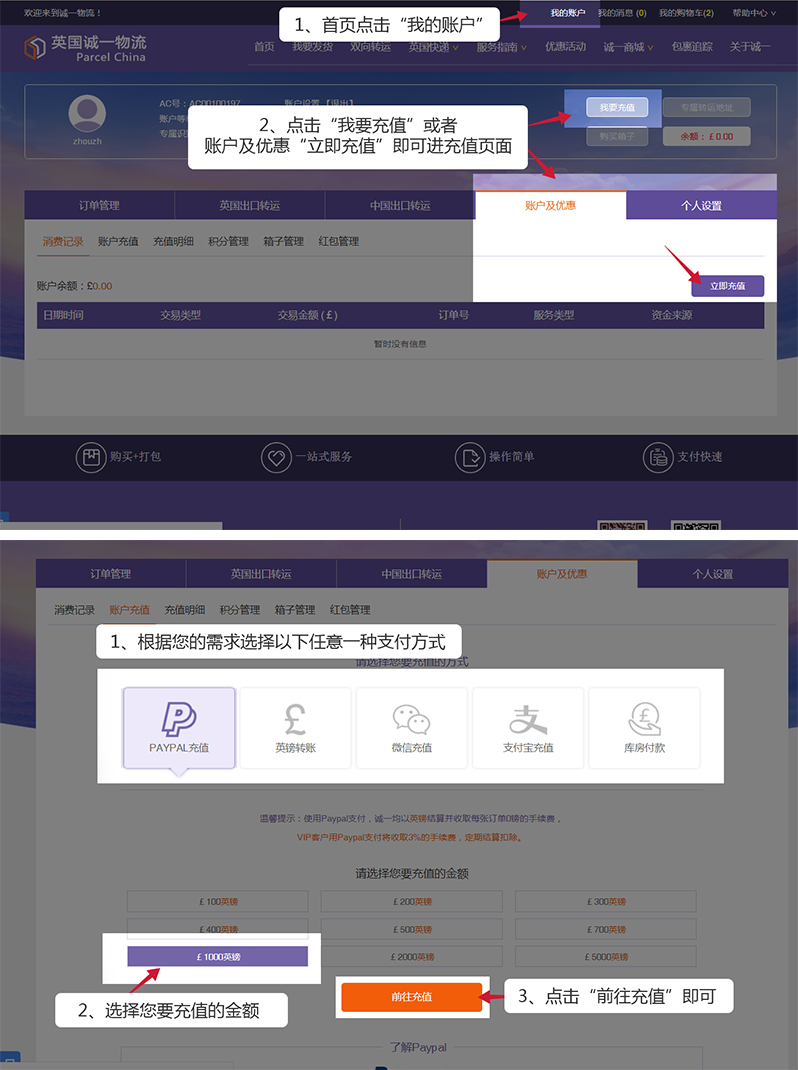Click the user avatar above zhouzh
Screen dimensions: 798x1070
click(87, 113)
